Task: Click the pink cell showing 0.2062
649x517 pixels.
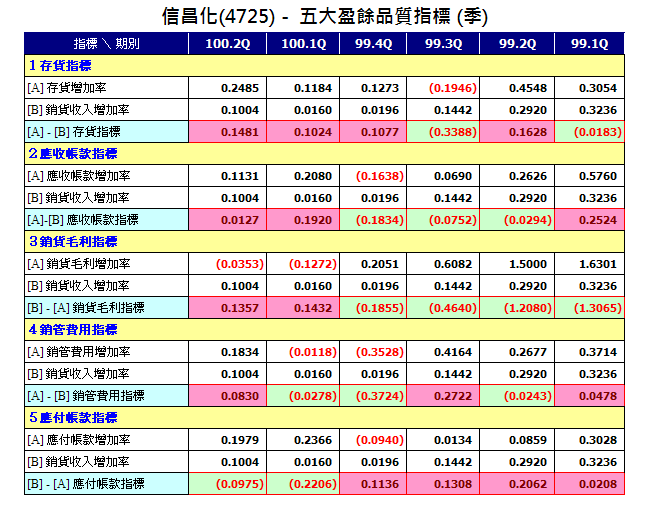Action: [517, 484]
